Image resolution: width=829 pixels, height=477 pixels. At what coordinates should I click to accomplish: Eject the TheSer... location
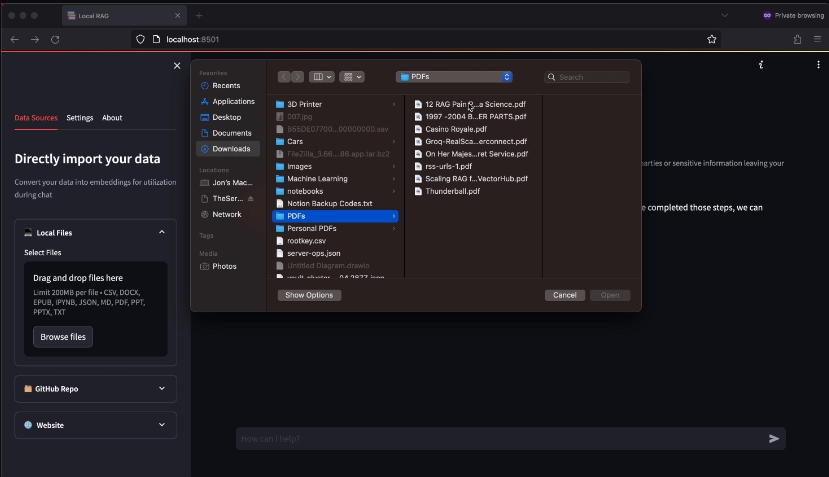250,199
